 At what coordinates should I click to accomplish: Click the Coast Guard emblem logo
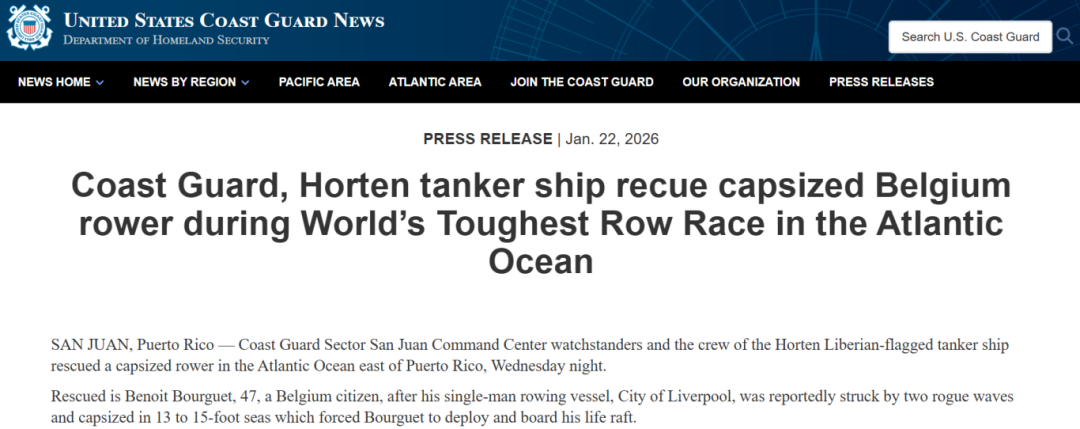point(29,29)
